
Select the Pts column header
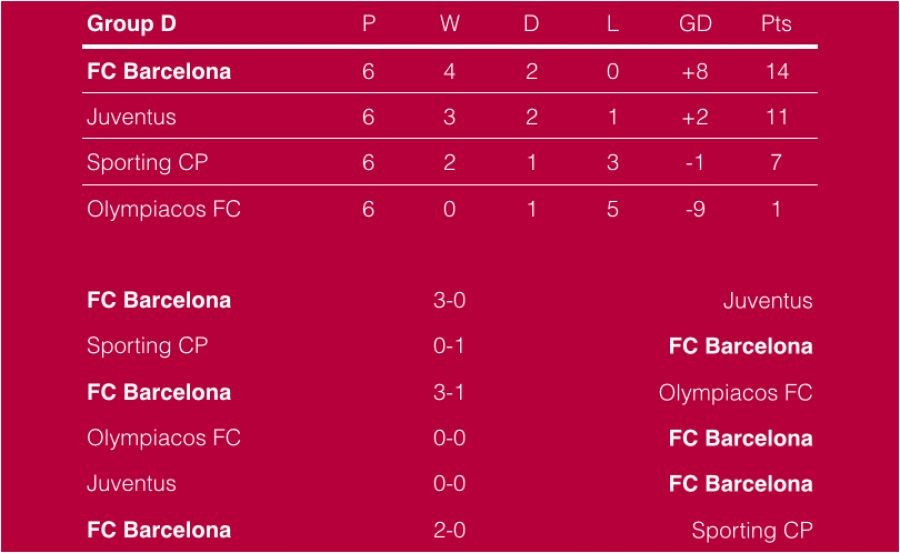point(776,24)
